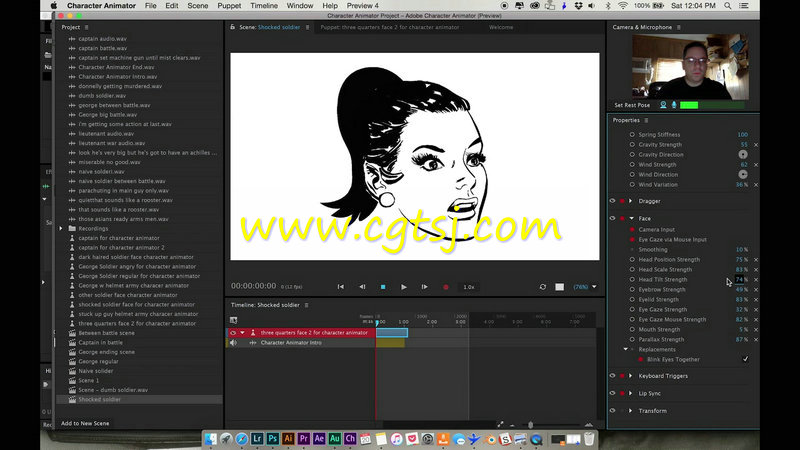
Task: Click the Shocked soldier scene name link
Action: (x=279, y=27)
